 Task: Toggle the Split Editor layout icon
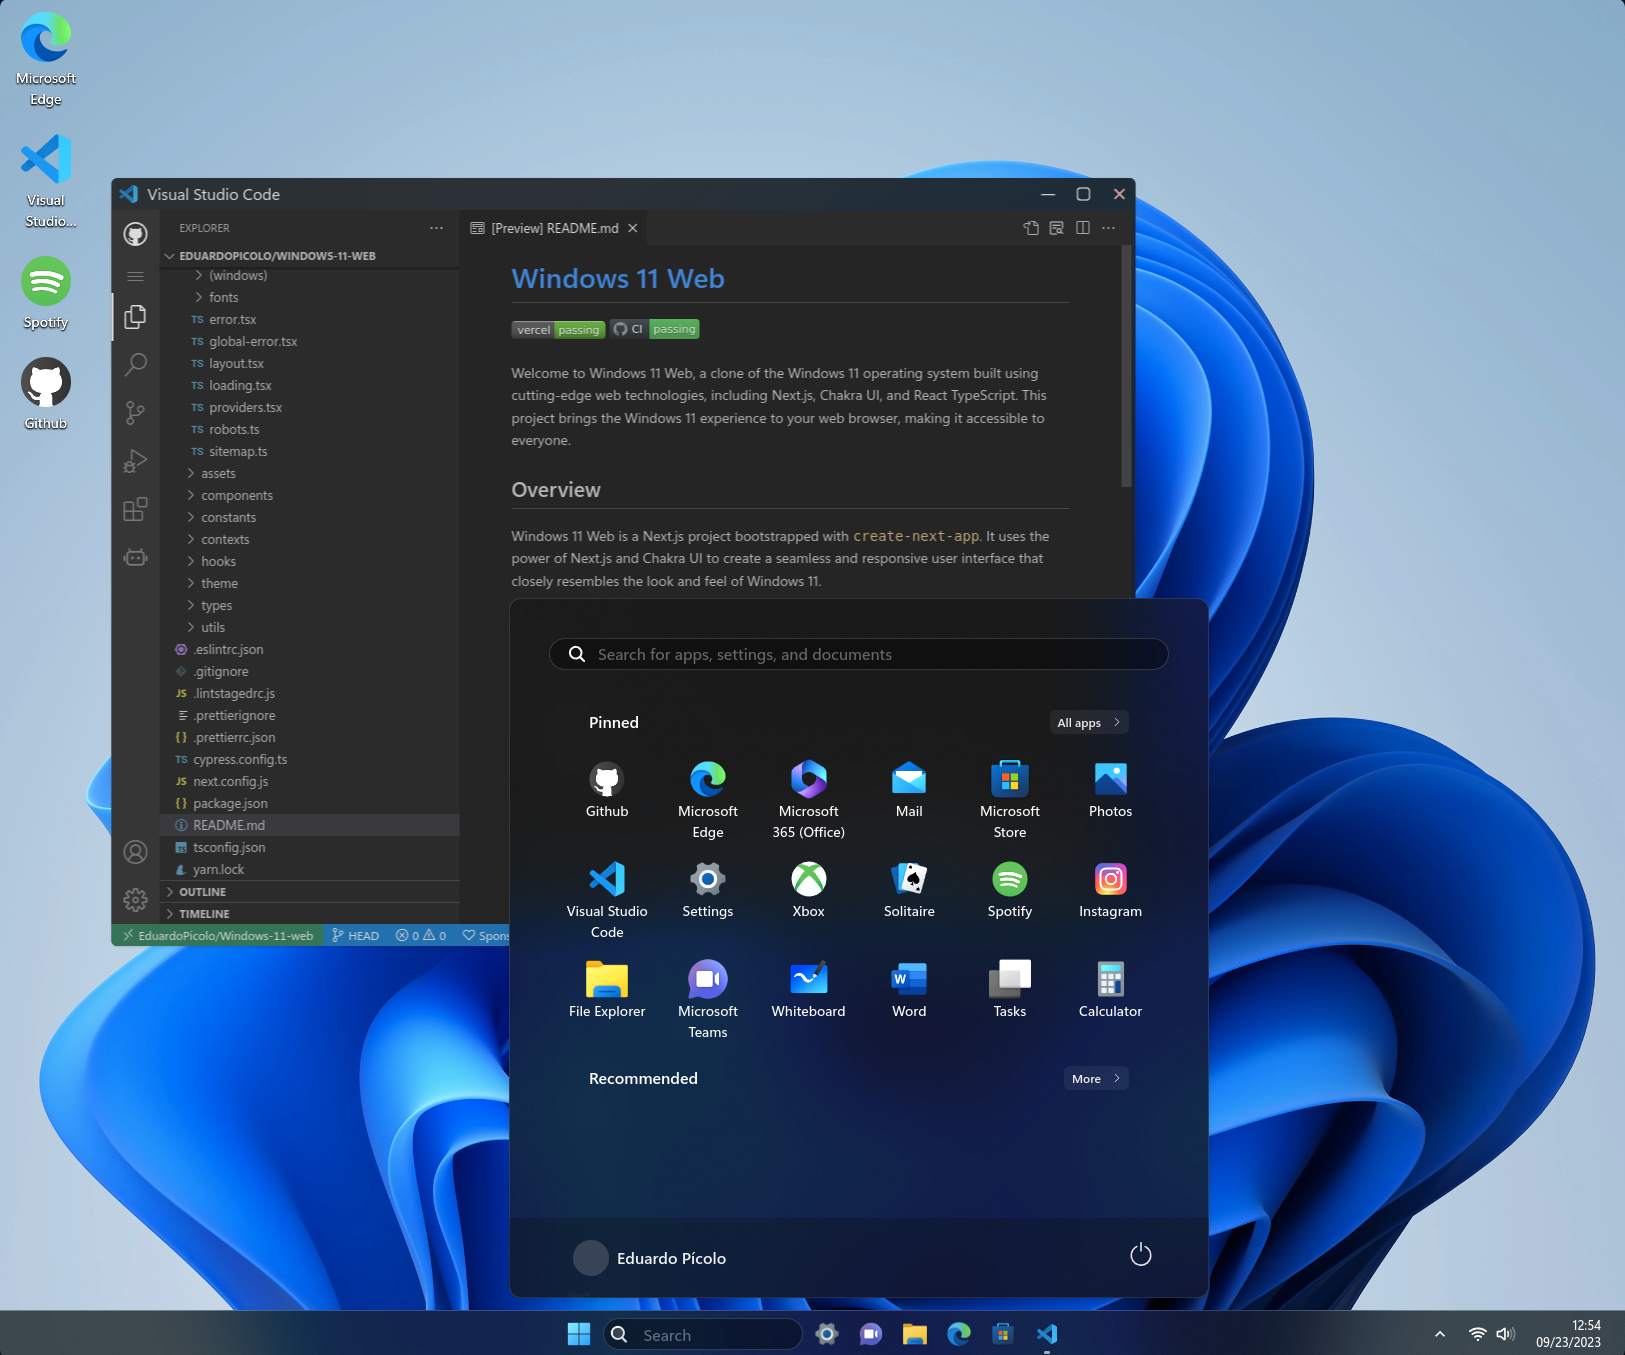(x=1083, y=228)
